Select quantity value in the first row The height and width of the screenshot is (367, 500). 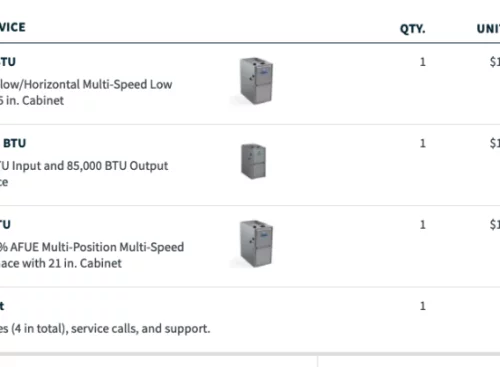coord(423,62)
